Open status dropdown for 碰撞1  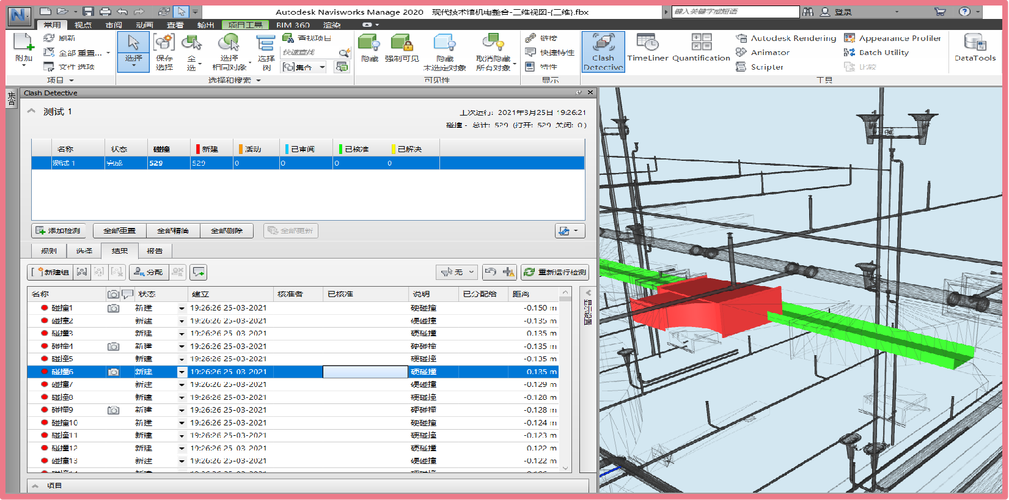tap(182, 308)
